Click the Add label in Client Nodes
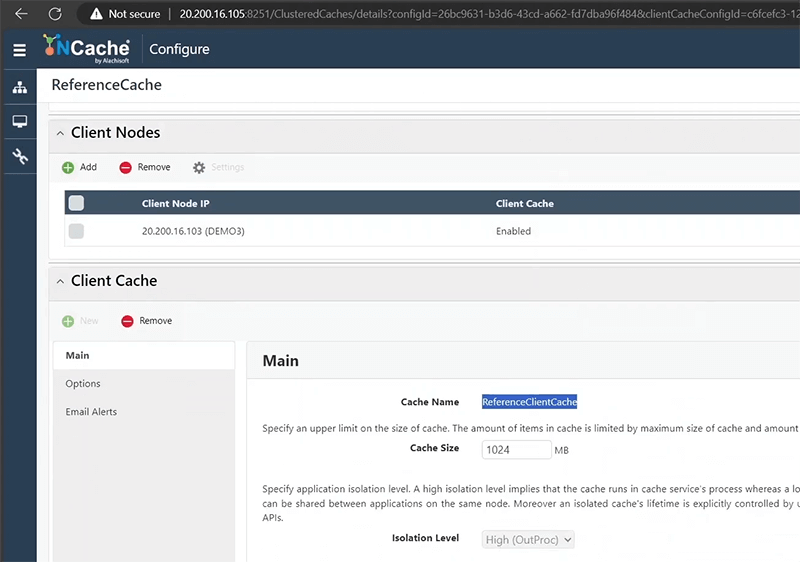 click(88, 167)
